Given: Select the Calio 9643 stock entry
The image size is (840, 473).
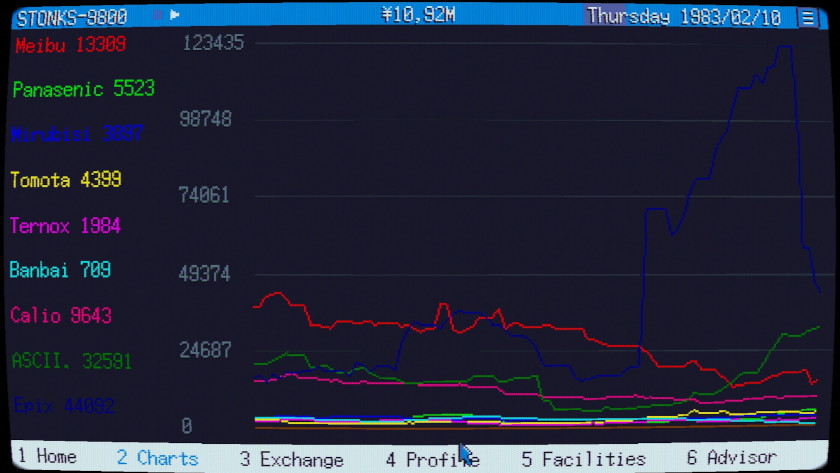Looking at the screenshot, I should click(x=61, y=315).
